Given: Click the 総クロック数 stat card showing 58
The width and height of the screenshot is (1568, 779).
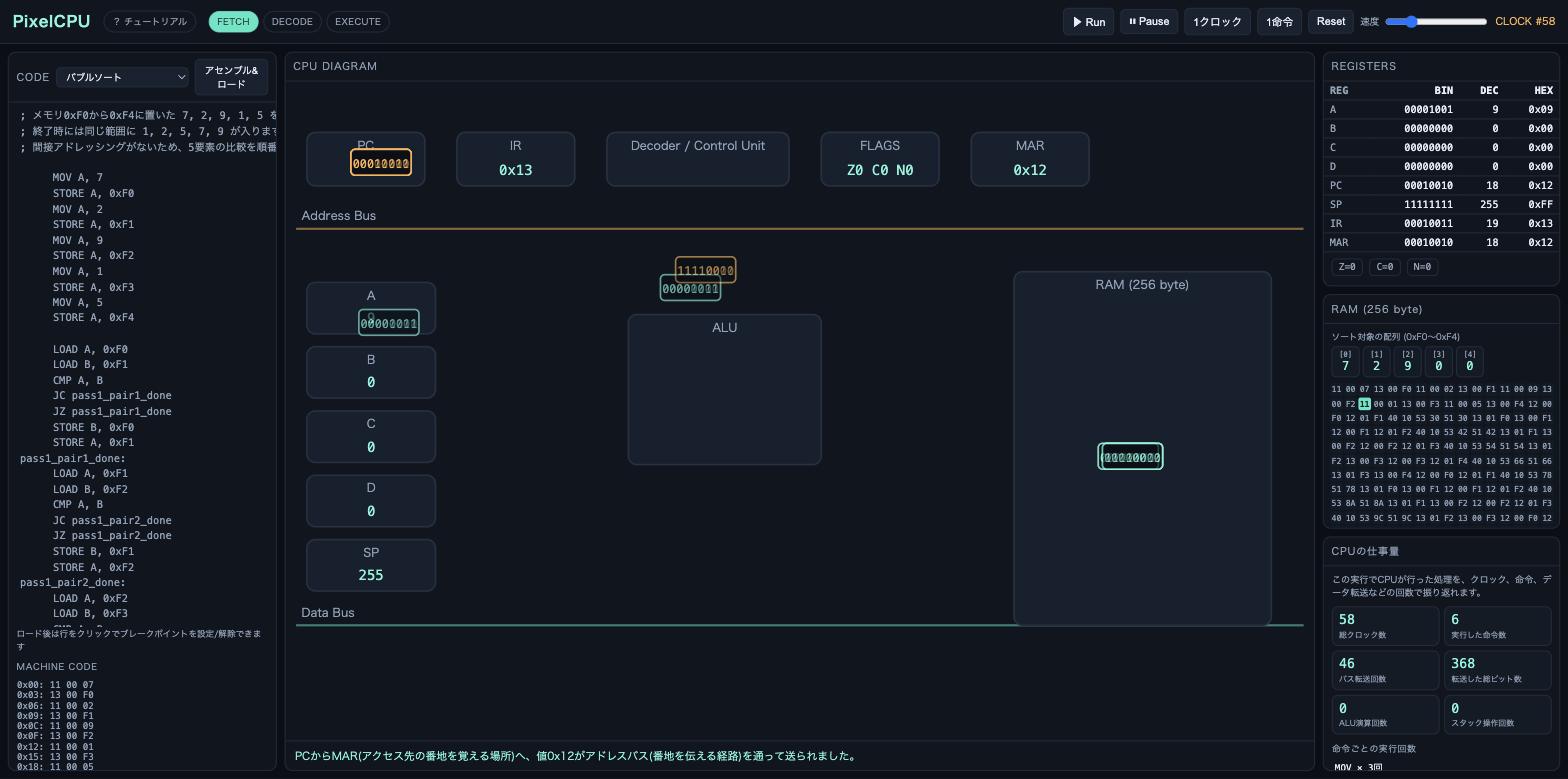Looking at the screenshot, I should [1385, 626].
